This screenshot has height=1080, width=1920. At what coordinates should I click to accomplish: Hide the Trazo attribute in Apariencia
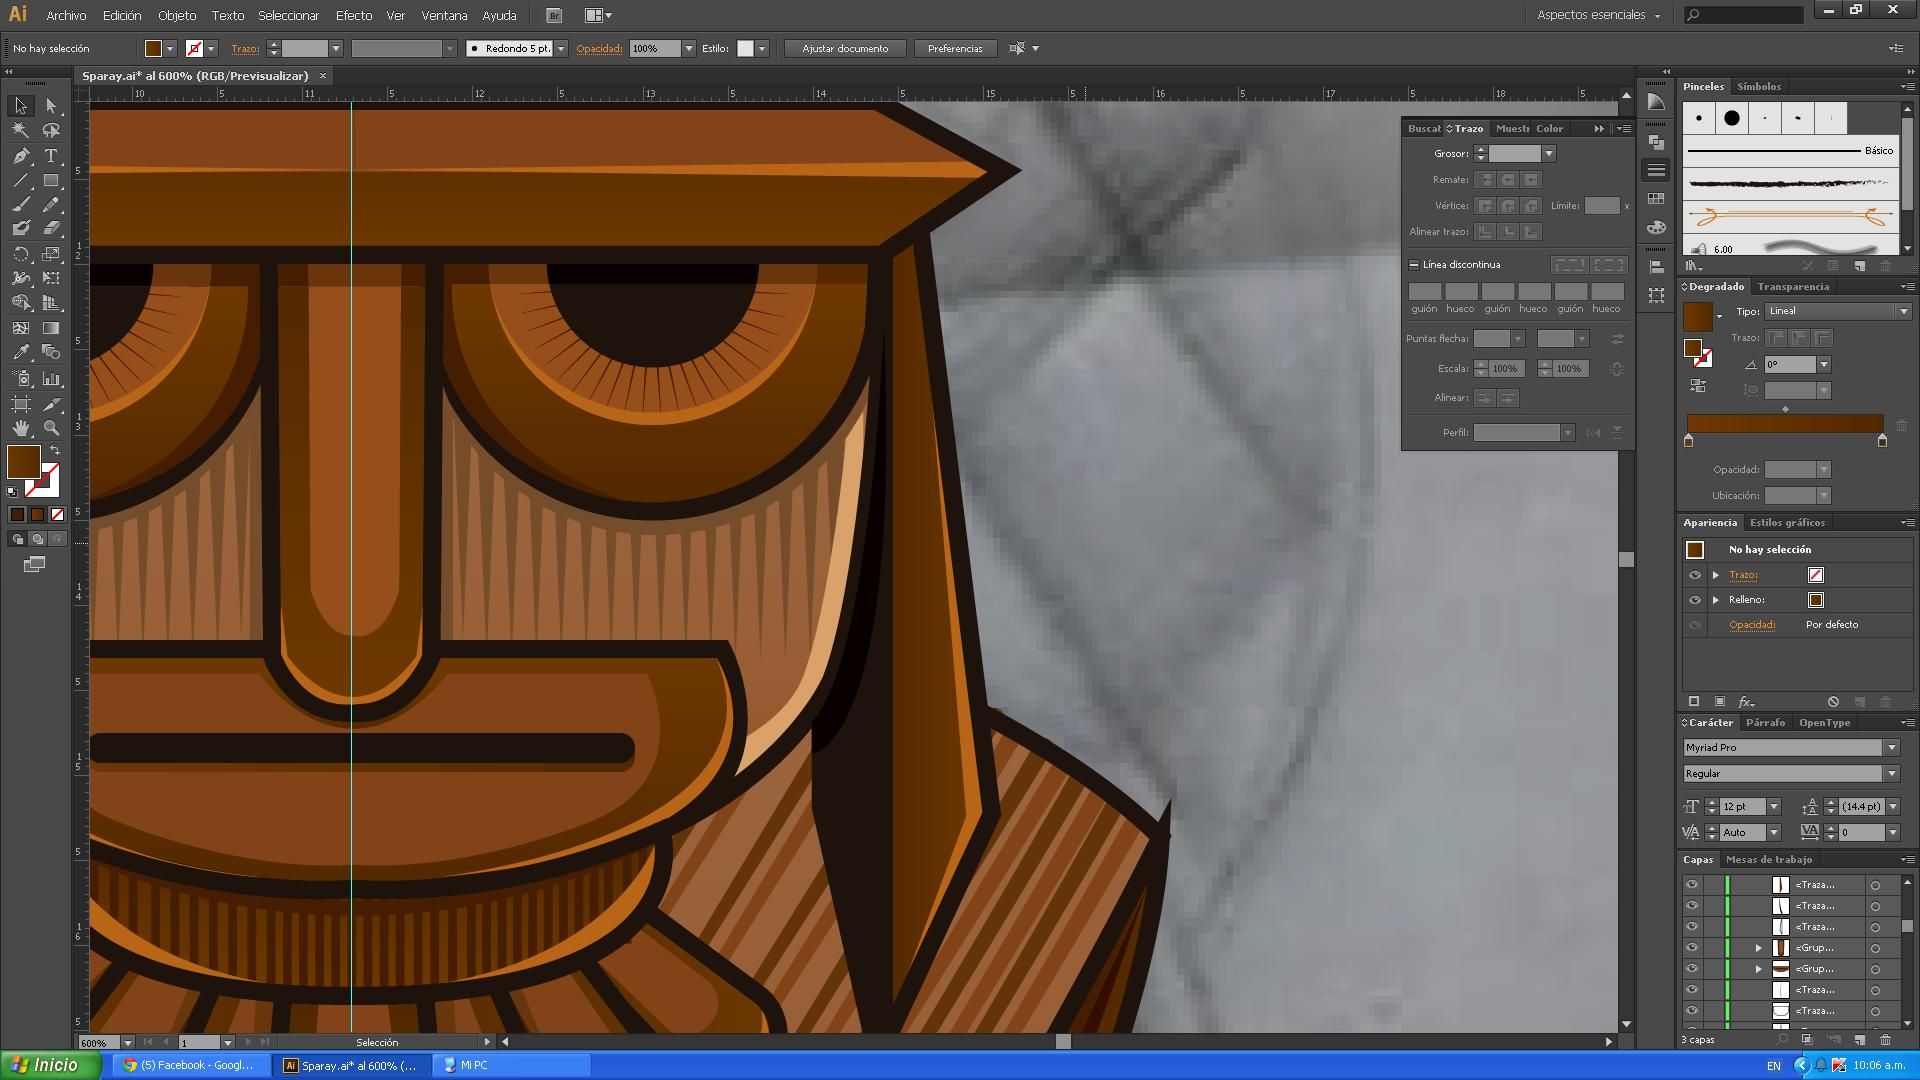pos(1694,575)
